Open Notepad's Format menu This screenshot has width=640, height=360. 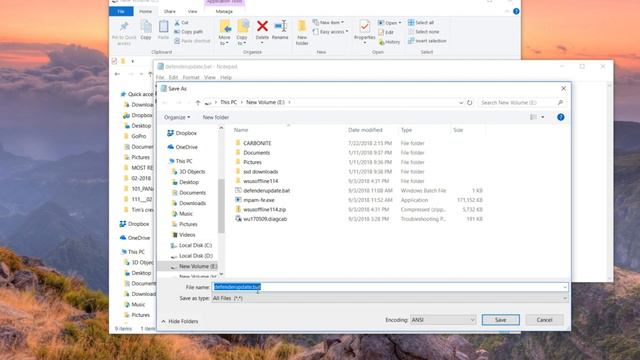coord(191,77)
